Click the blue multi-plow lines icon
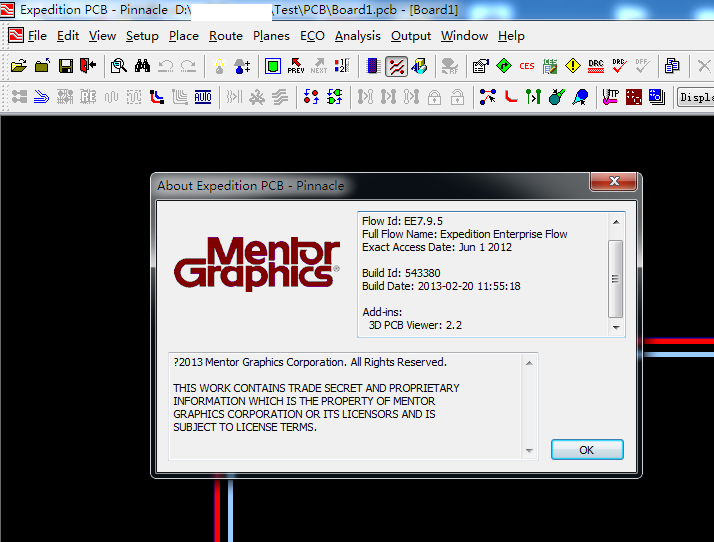The width and height of the screenshot is (714, 542). pyautogui.click(x=41, y=97)
